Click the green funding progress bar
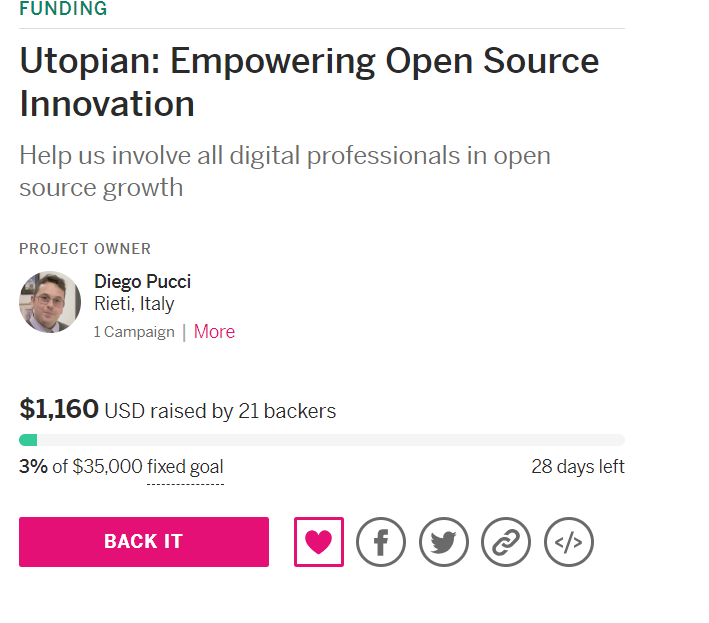The height and width of the screenshot is (623, 709). click(x=28, y=440)
